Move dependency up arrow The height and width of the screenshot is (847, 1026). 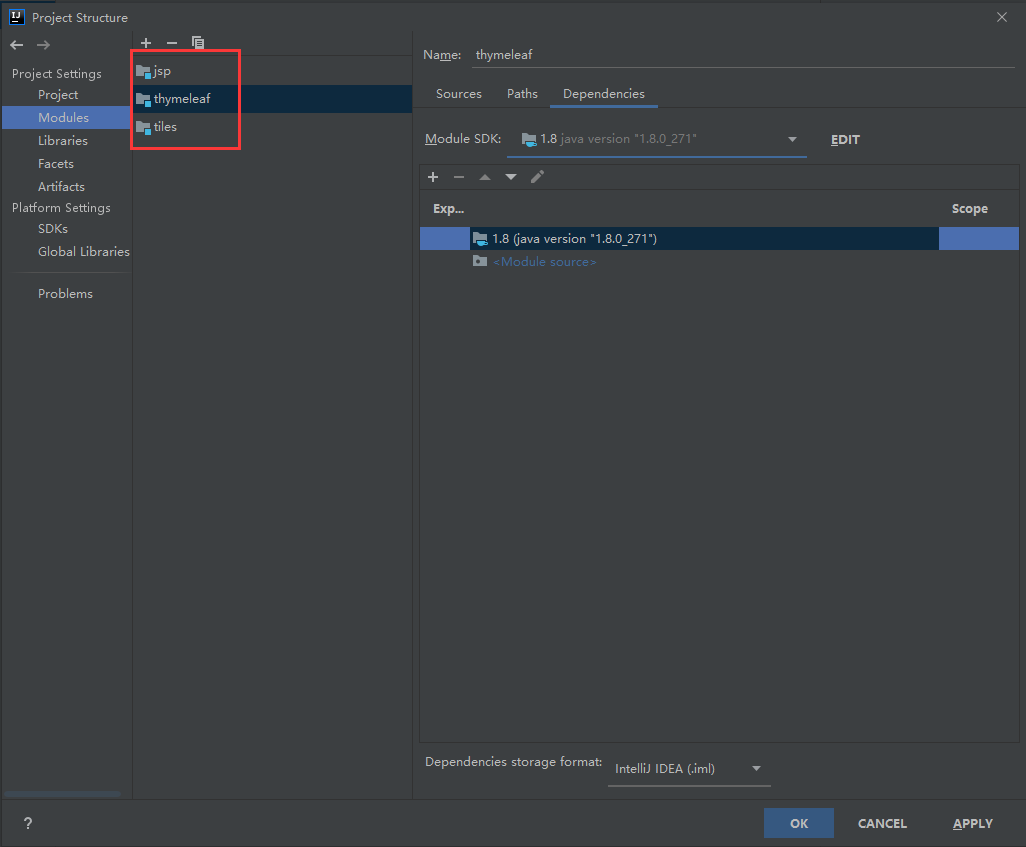click(485, 177)
